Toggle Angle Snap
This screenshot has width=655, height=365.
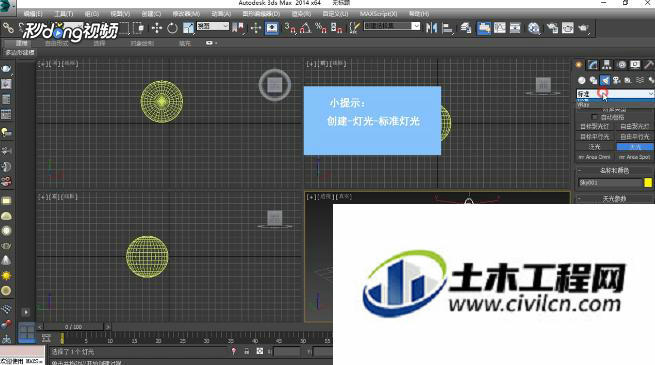[x=305, y=28]
